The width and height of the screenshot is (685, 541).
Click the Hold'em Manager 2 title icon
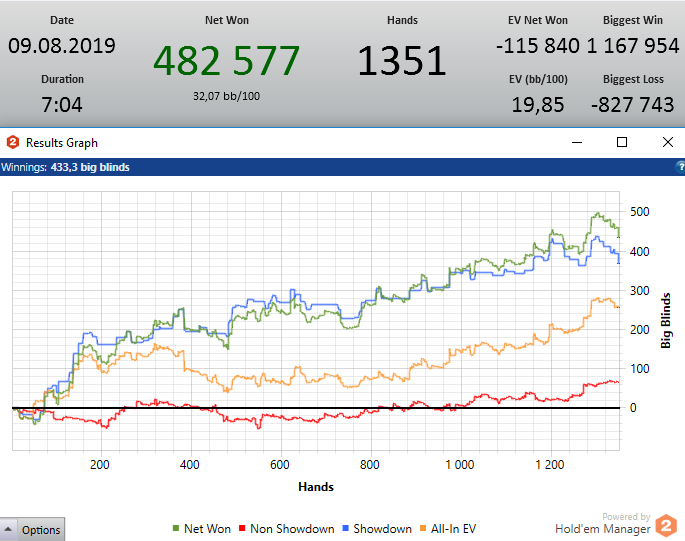coord(13,142)
